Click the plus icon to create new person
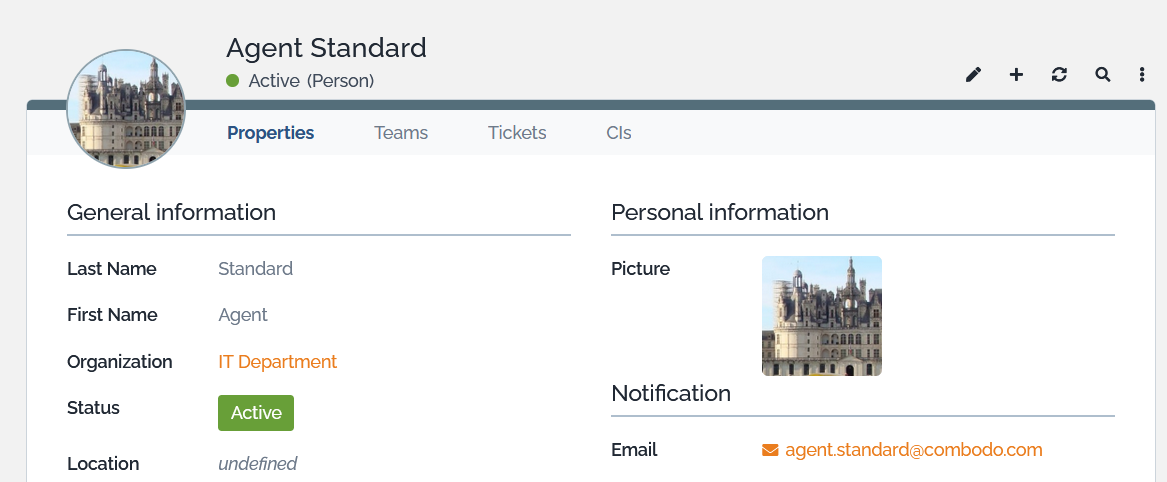1167x482 pixels. pyautogui.click(x=1016, y=75)
